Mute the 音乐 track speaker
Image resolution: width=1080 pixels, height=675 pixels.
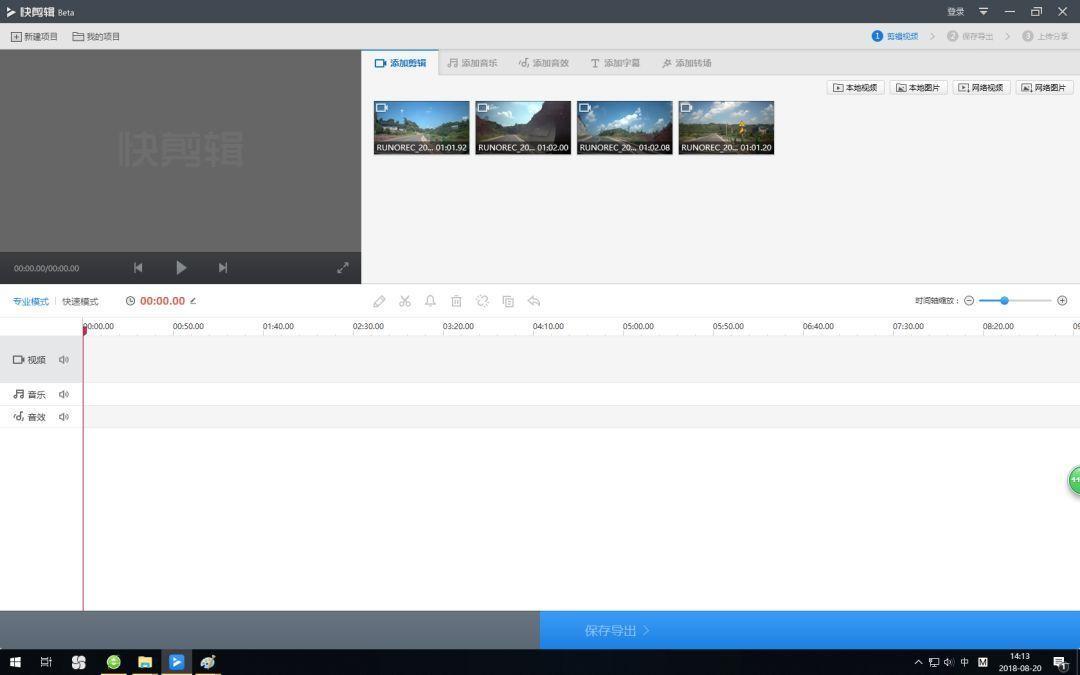click(x=64, y=394)
